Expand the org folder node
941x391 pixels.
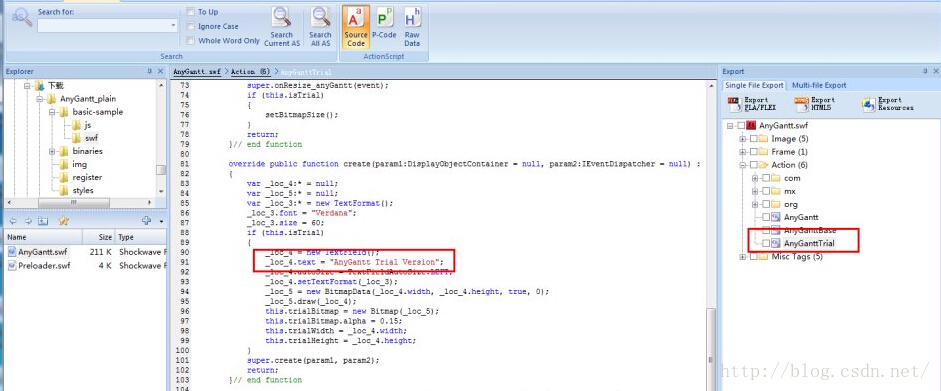pyautogui.click(x=755, y=204)
